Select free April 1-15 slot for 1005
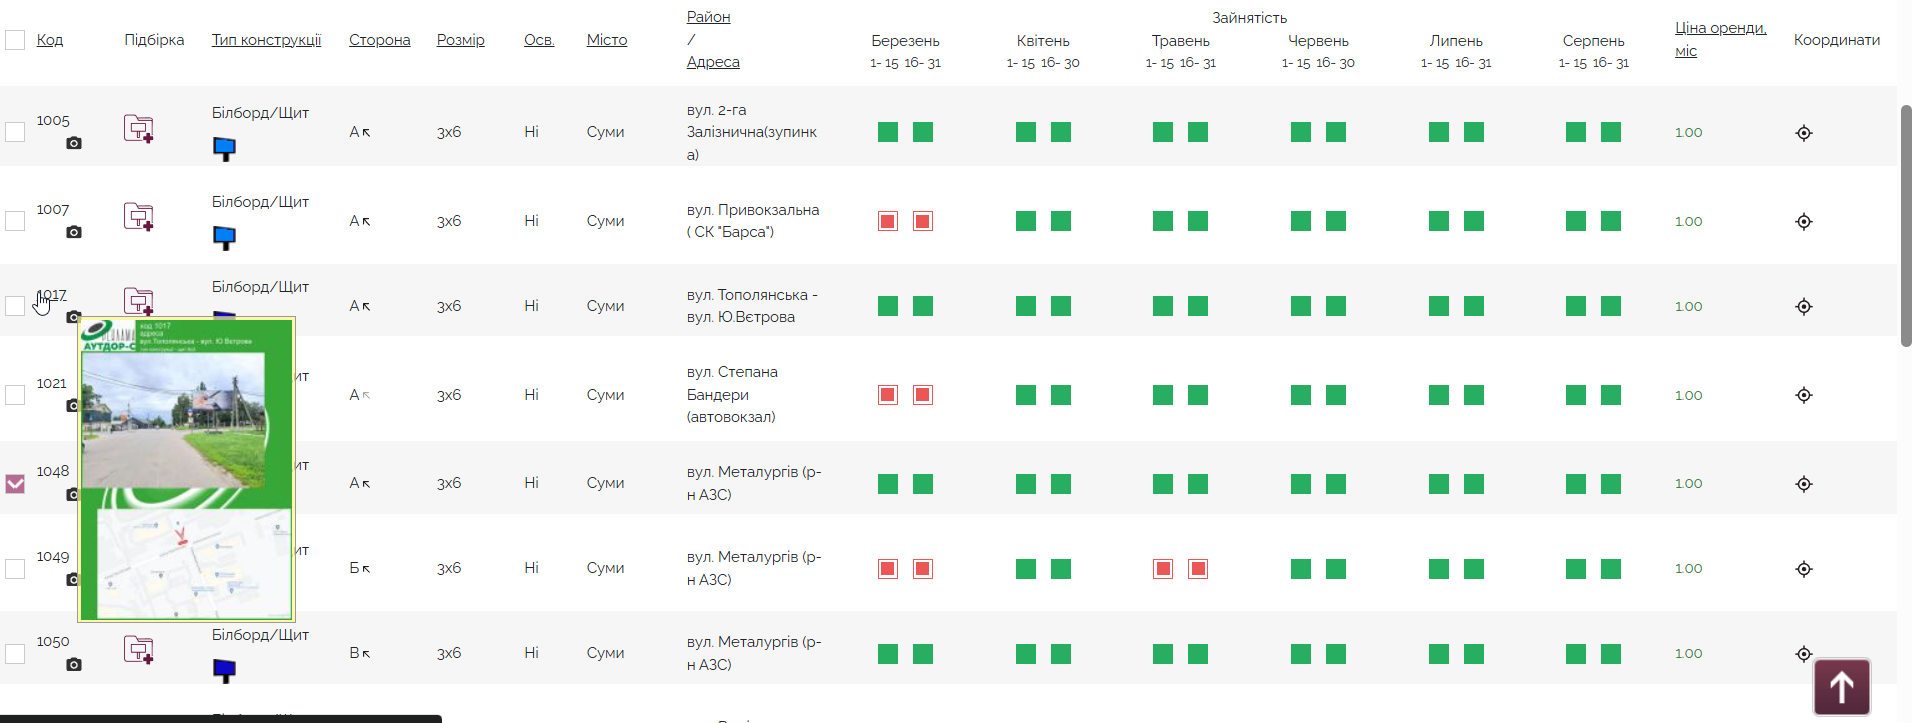The height and width of the screenshot is (723, 1912). click(1026, 132)
